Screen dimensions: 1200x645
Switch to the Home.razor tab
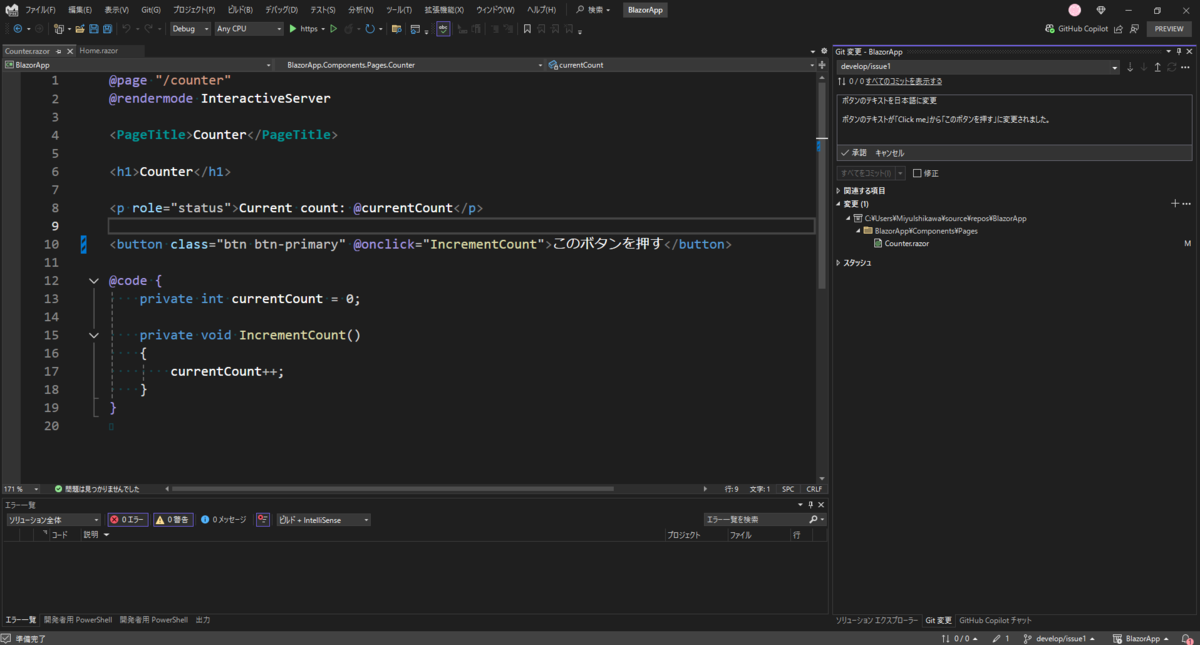[98, 51]
